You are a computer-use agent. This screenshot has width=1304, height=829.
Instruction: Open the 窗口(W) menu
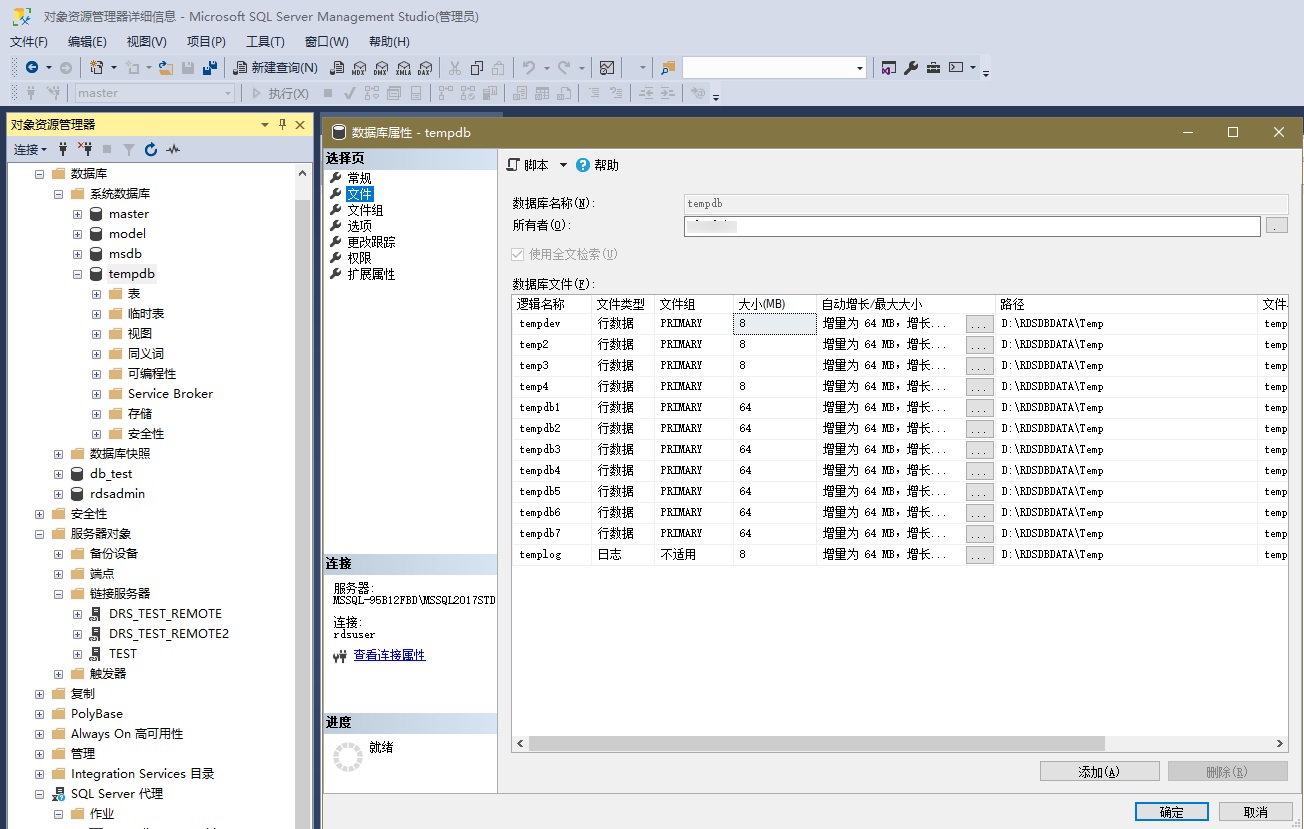click(327, 42)
